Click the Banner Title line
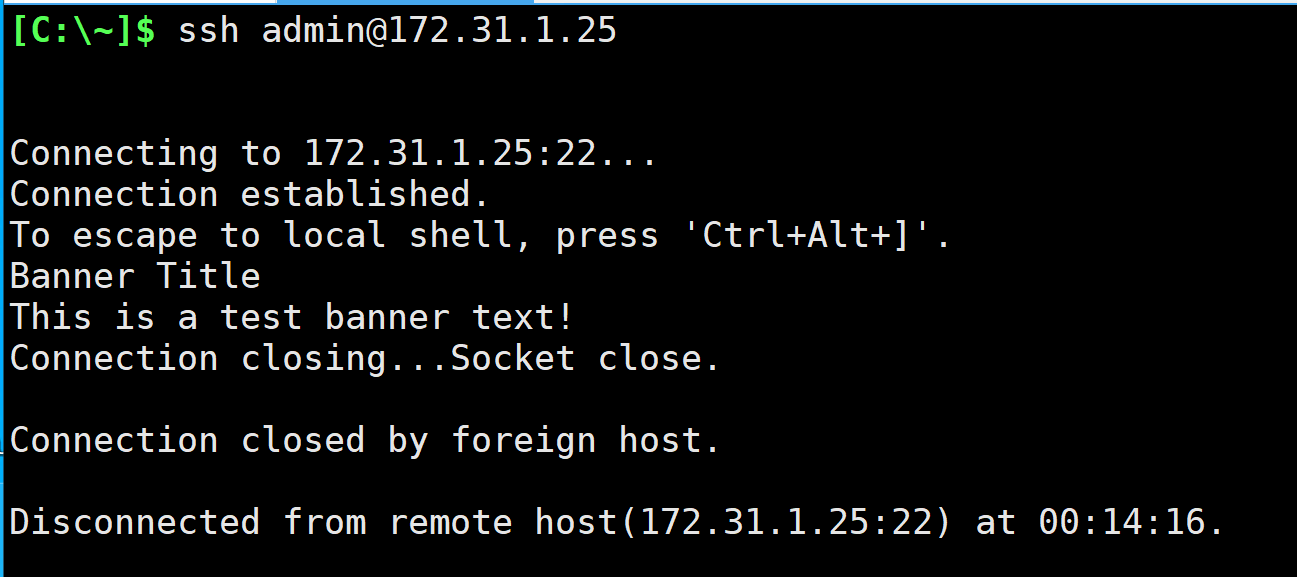 (135, 276)
